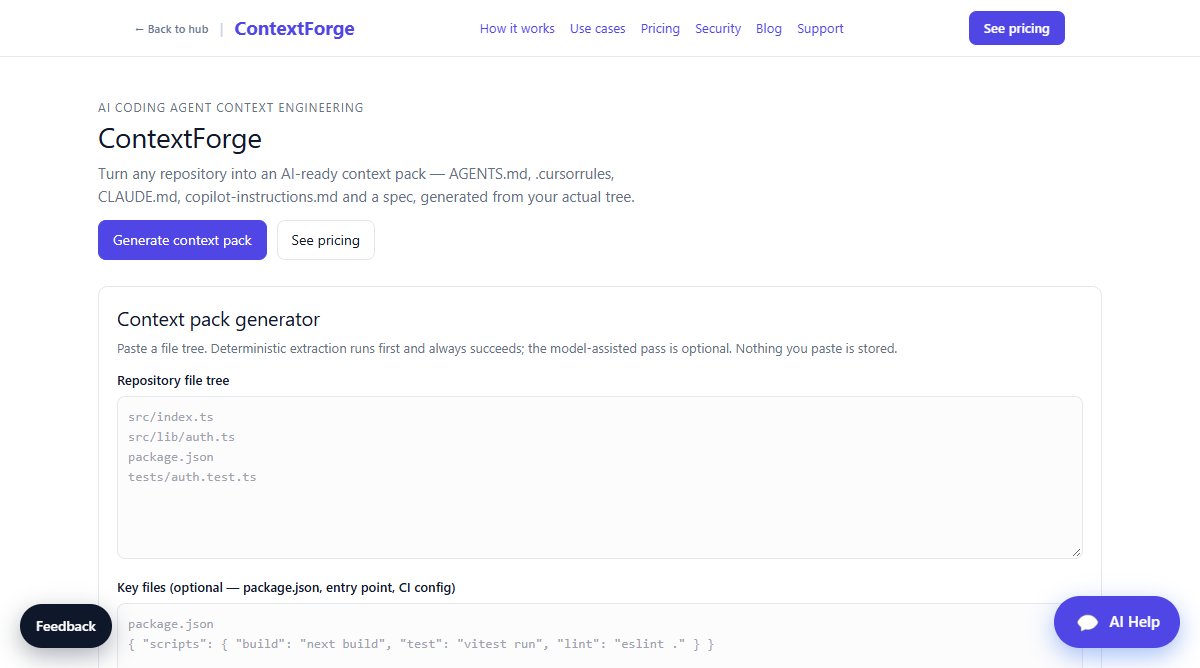The width and height of the screenshot is (1200, 668).
Task: Open the Support nav link
Action: 820,29
